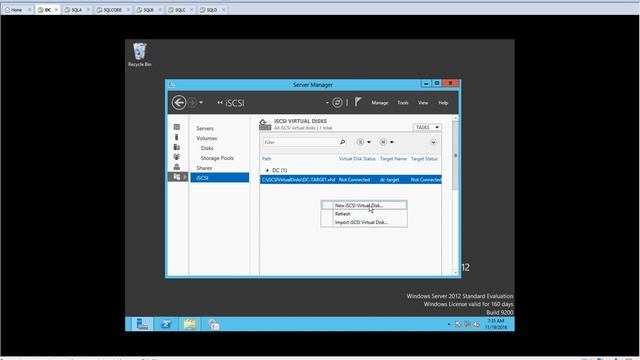
Task: Open the navigation history dropdown arrow
Action: point(201,102)
